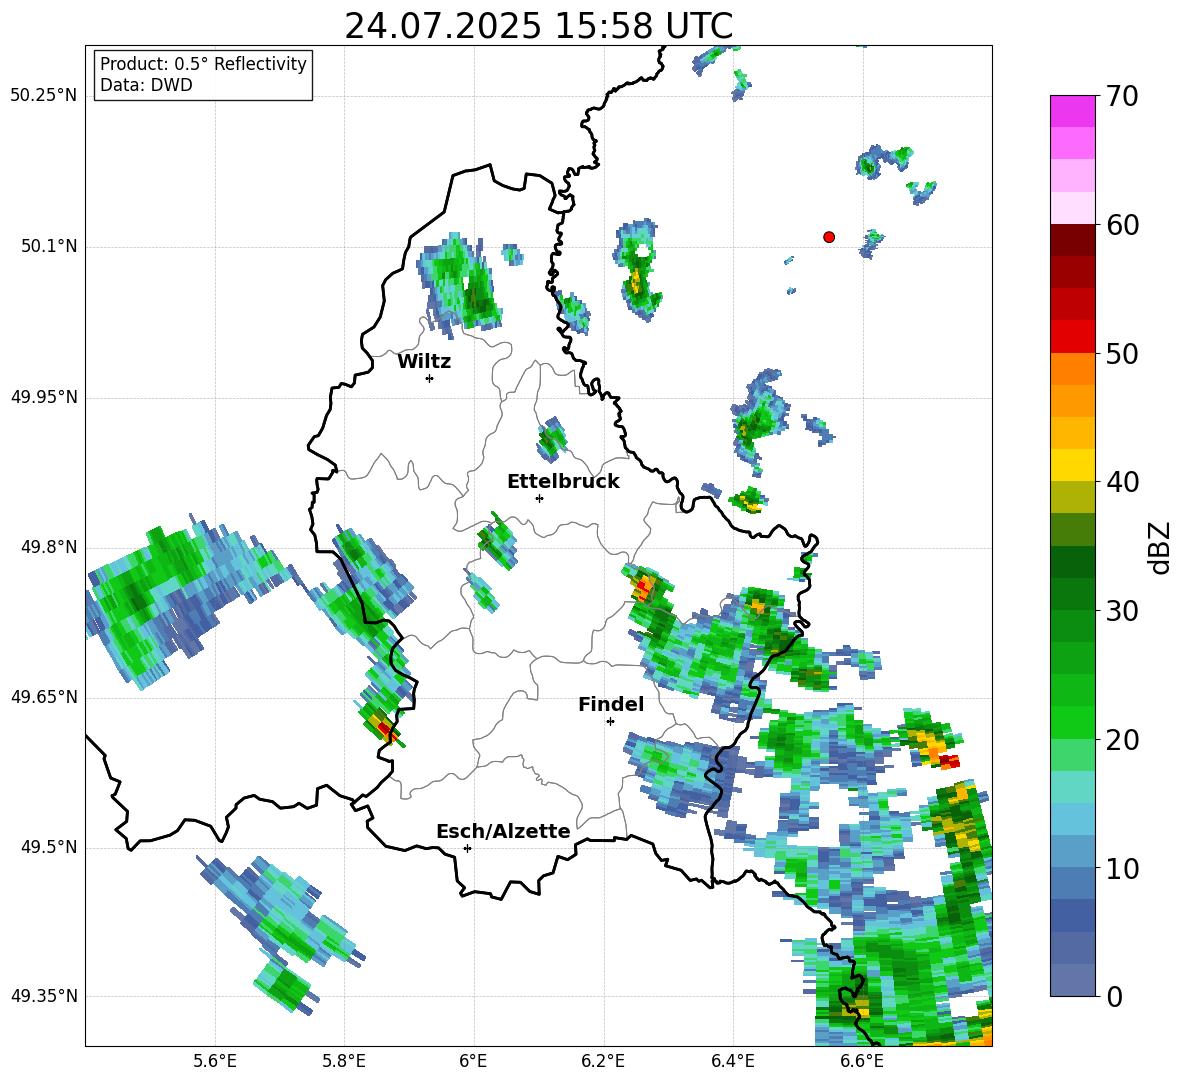
Task: Pick the yellow colorbar segment above 40
Action: click(x=1072, y=465)
